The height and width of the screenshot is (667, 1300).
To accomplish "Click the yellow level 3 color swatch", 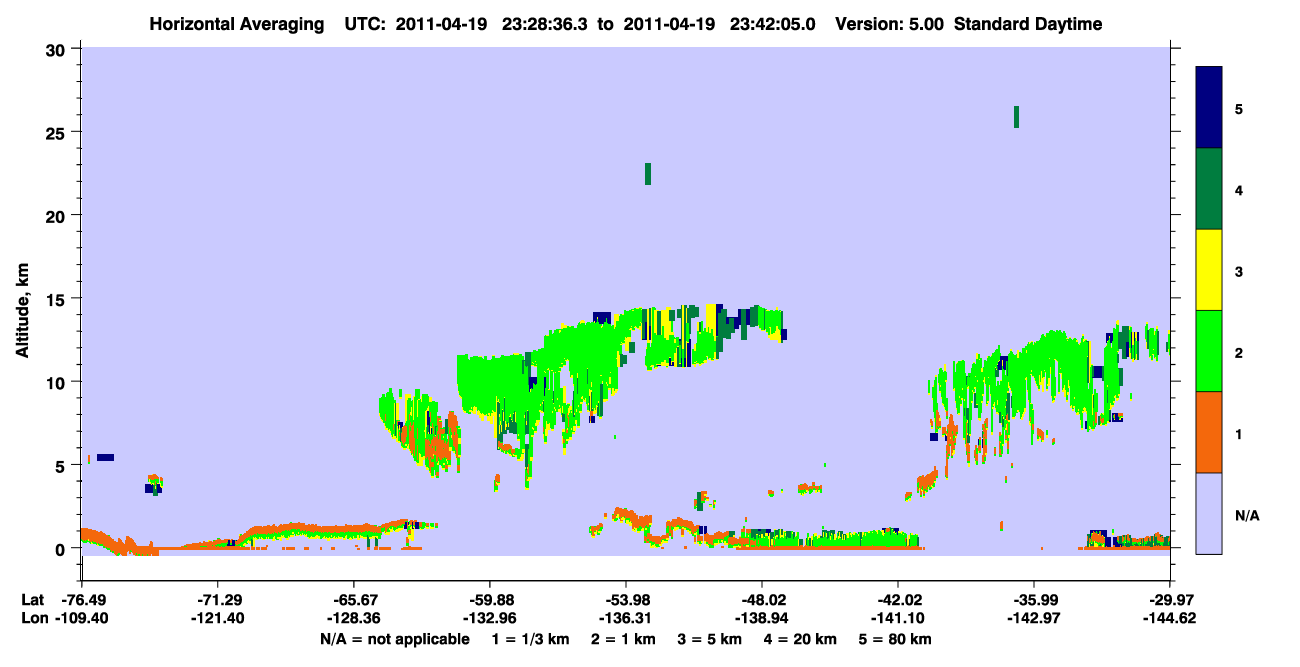I will pos(1209,270).
